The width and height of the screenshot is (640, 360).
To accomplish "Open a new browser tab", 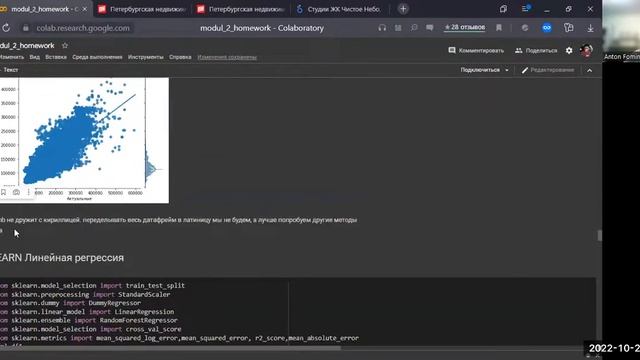I will [x=403, y=9].
